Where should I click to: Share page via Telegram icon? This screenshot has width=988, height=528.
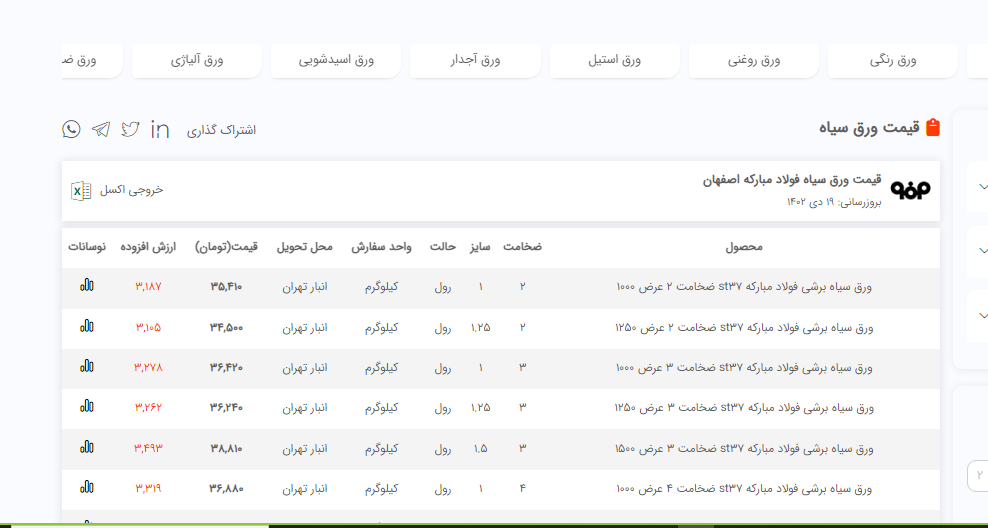coord(101,129)
